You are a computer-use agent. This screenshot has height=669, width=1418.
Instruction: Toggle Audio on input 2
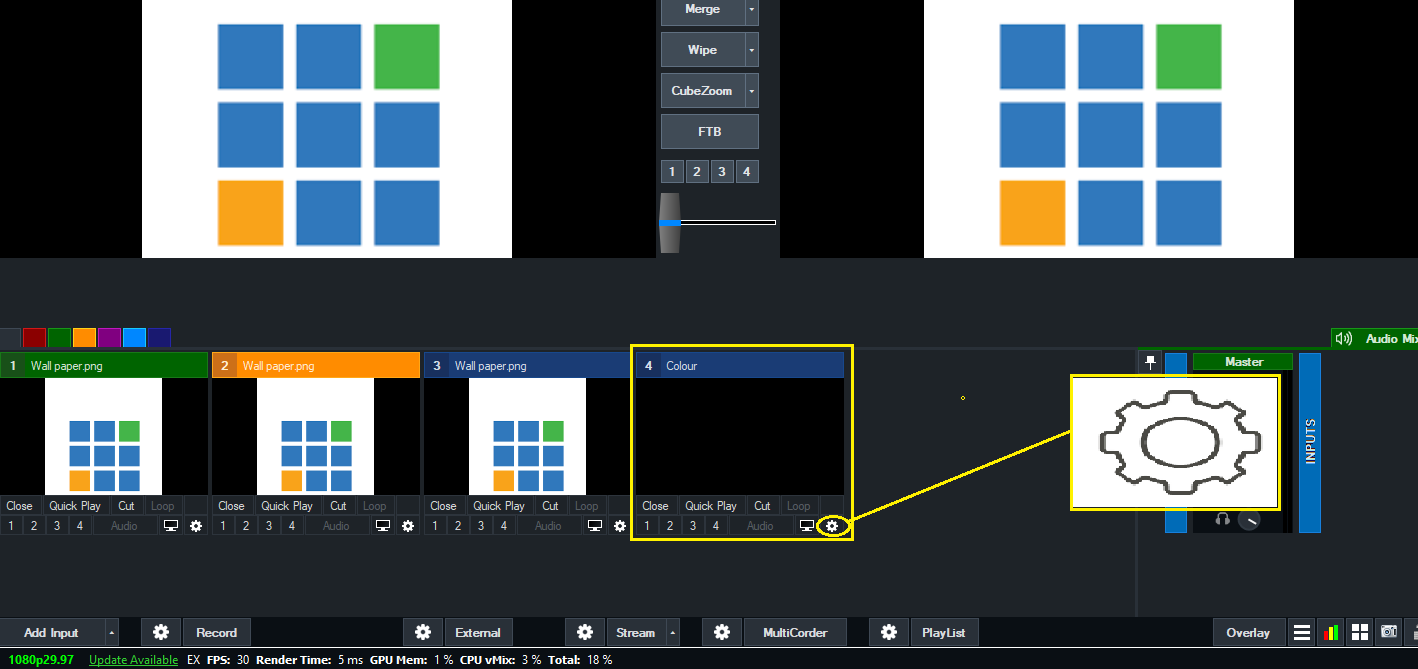pyautogui.click(x=336, y=525)
